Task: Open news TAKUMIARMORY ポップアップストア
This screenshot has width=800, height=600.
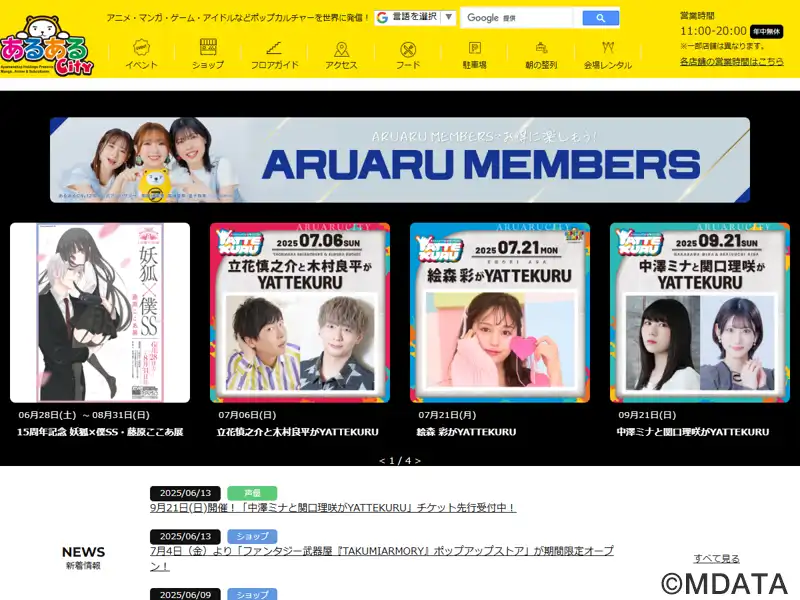Action: [382, 558]
